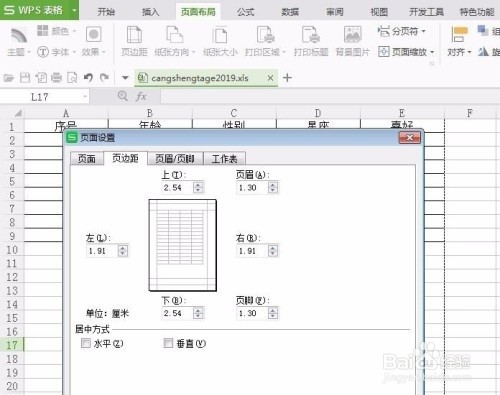This screenshot has width=500, height=395.
Task: Click the page margins preview thumbnail
Action: 183,245
